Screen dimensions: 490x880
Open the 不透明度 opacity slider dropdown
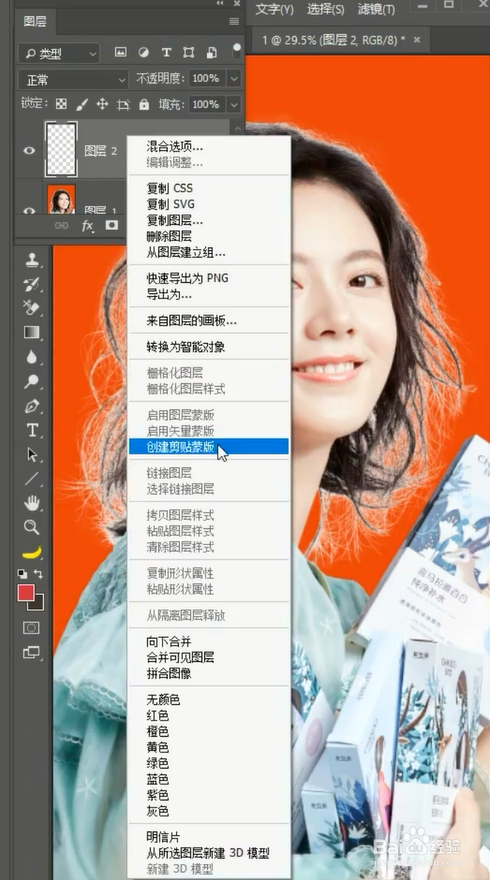[x=235, y=79]
